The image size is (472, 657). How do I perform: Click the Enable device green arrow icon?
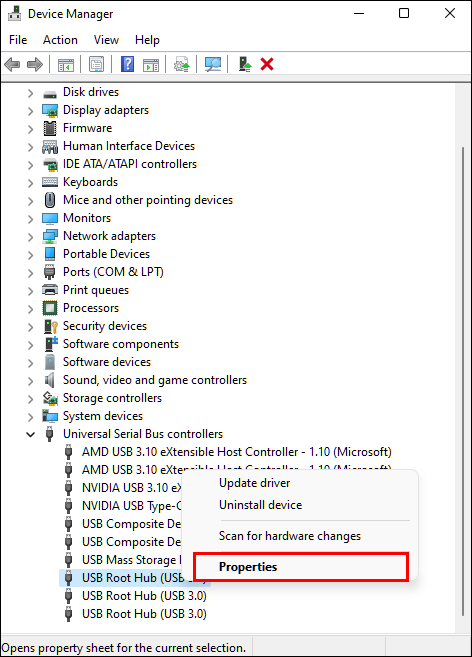click(245, 65)
